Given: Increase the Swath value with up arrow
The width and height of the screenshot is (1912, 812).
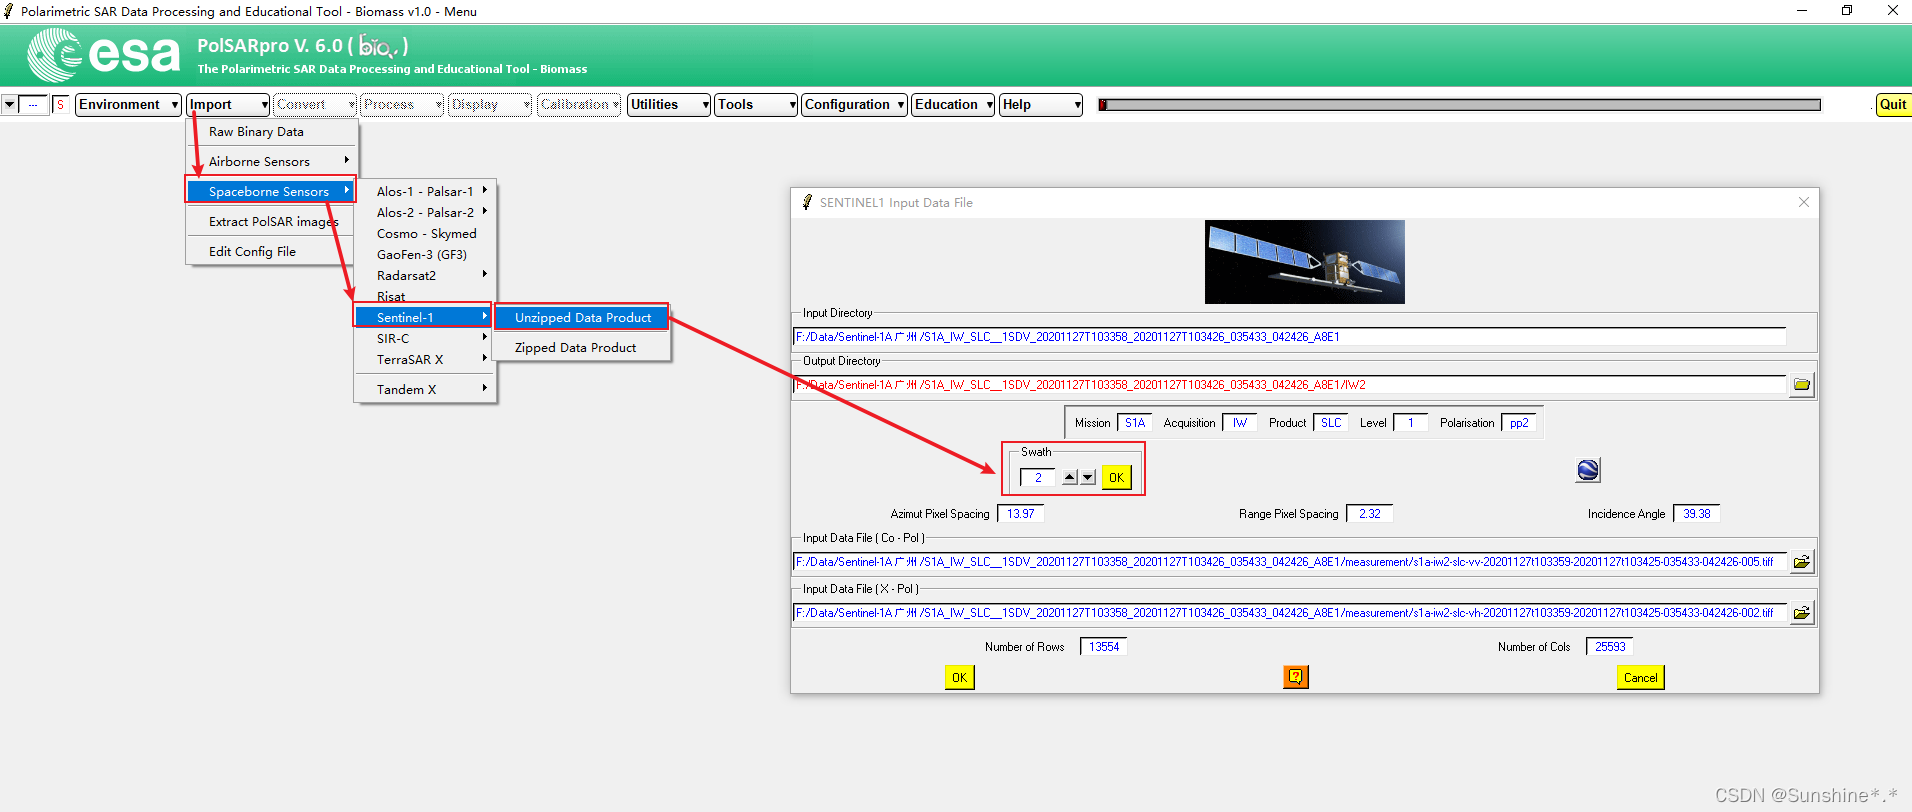Looking at the screenshot, I should tap(1070, 478).
